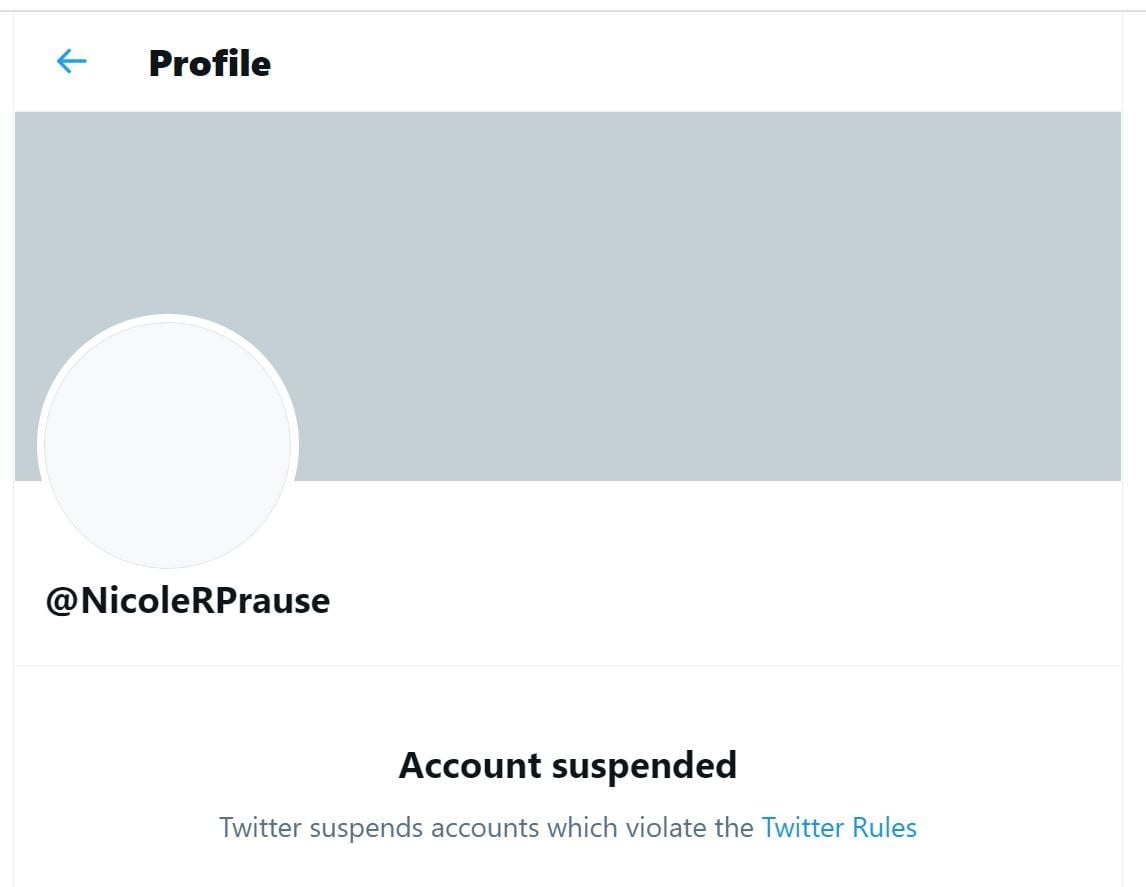Click white space right of @NicoleRPrause
1146x887 pixels.
tap(700, 600)
